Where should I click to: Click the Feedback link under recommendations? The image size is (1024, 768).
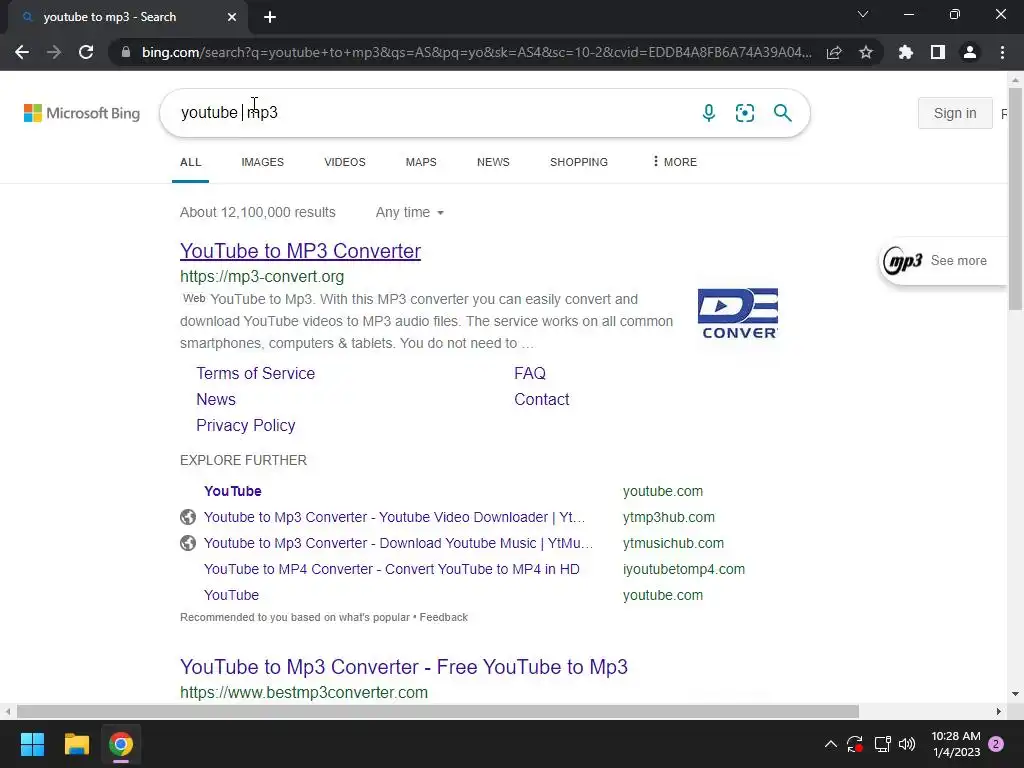(x=443, y=617)
